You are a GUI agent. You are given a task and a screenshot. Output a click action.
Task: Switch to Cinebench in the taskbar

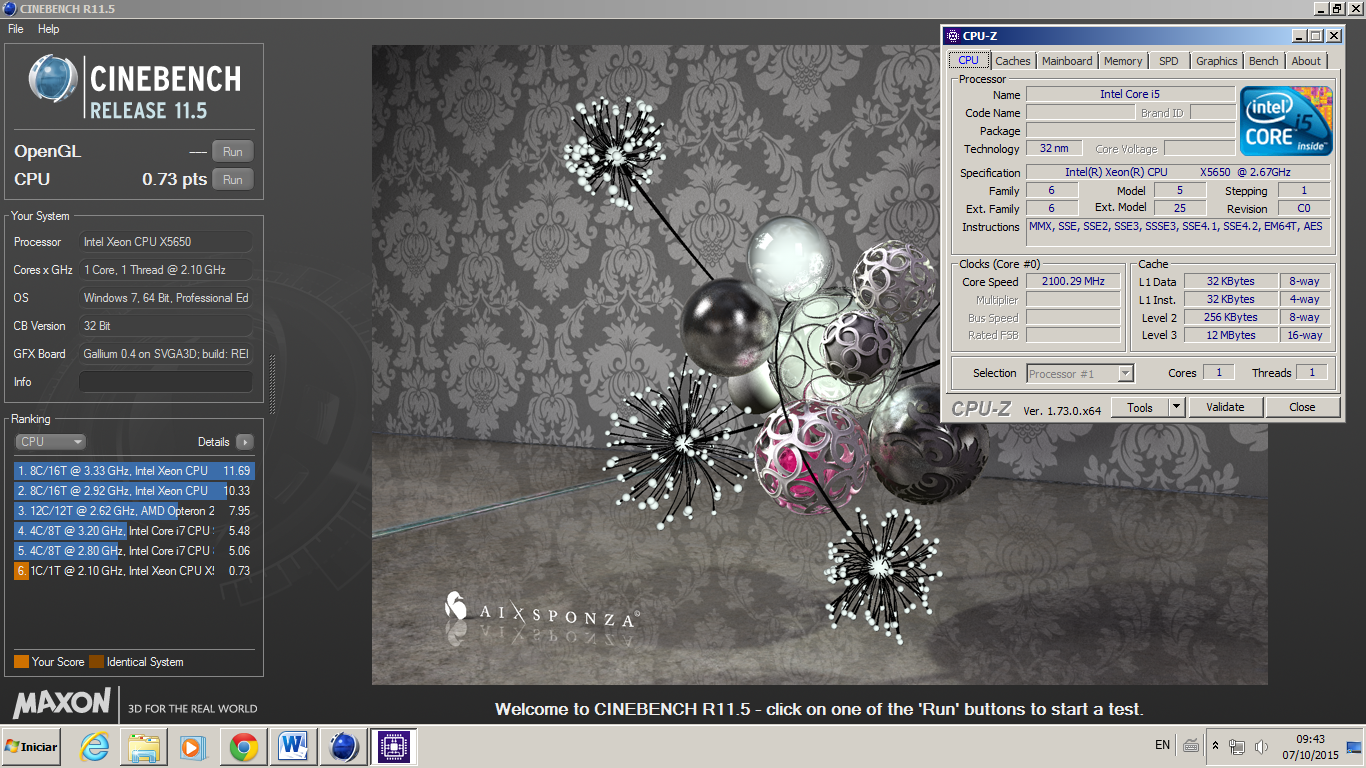click(x=343, y=747)
